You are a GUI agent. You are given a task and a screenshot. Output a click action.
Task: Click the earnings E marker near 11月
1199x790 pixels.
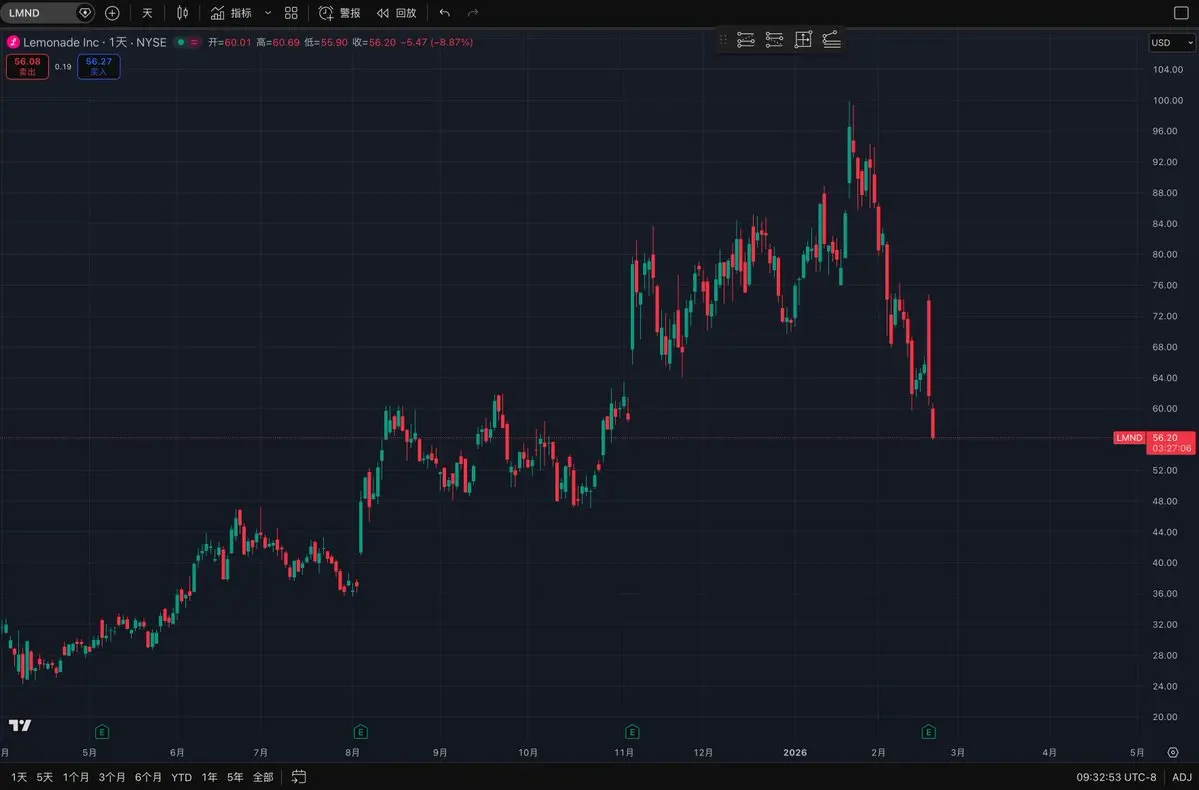[x=632, y=732]
